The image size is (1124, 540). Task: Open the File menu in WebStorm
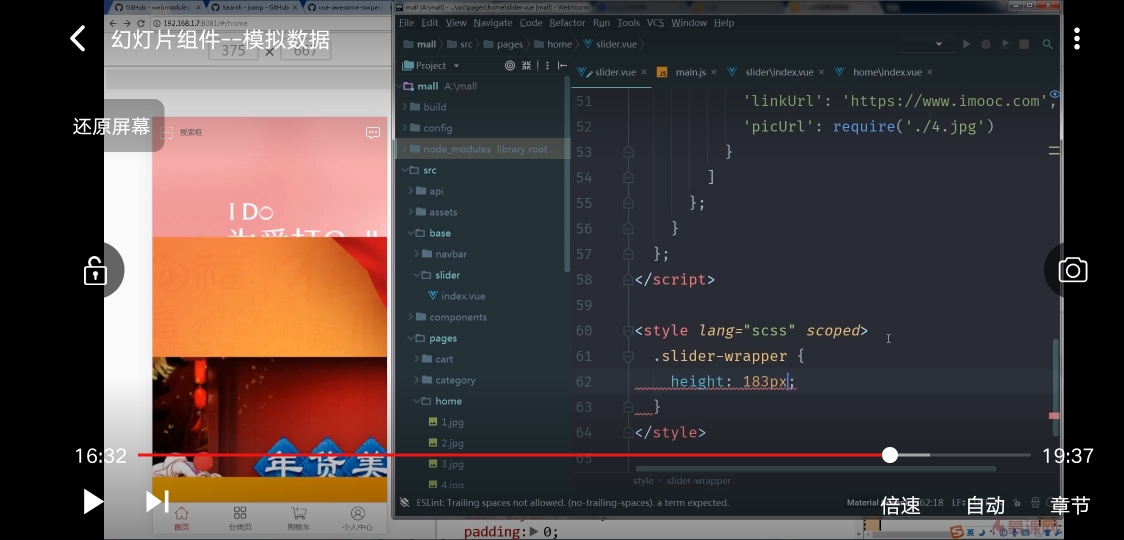pos(406,23)
